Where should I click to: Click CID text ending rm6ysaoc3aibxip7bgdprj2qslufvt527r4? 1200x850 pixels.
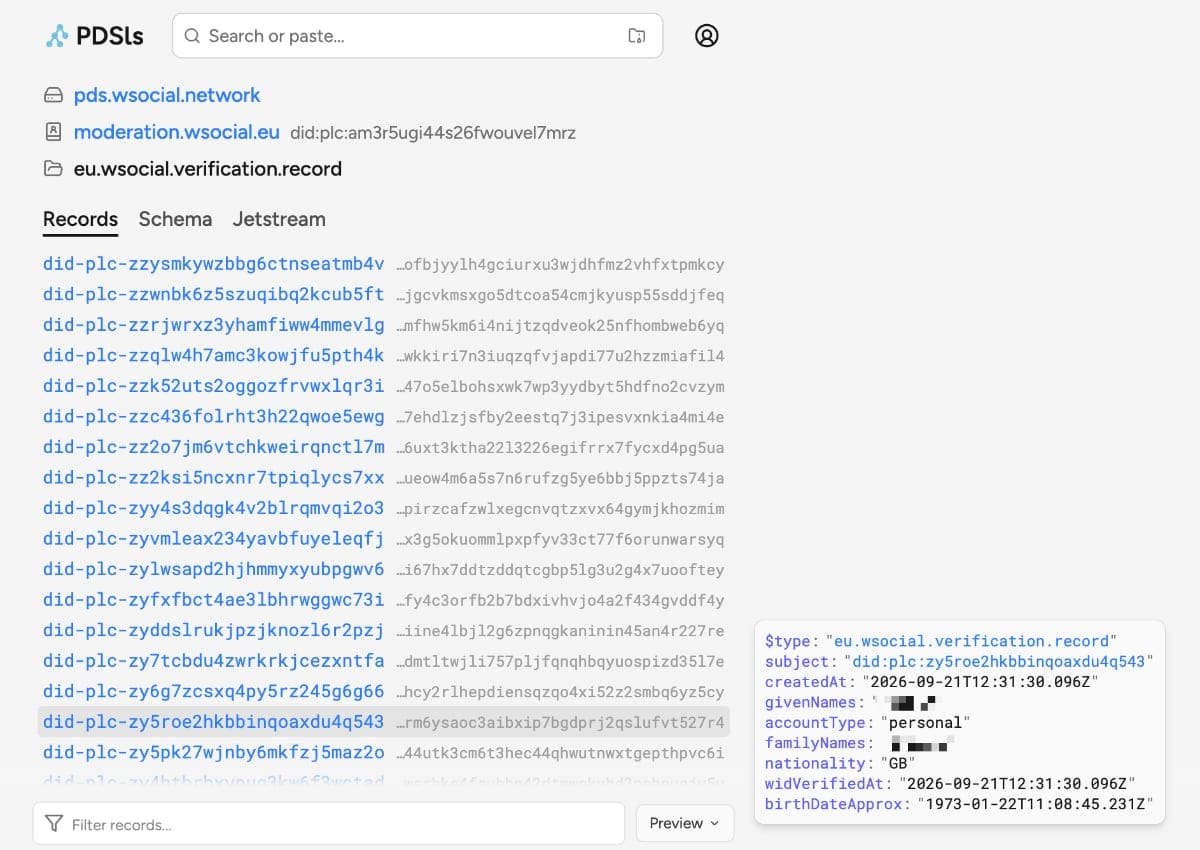[561, 722]
